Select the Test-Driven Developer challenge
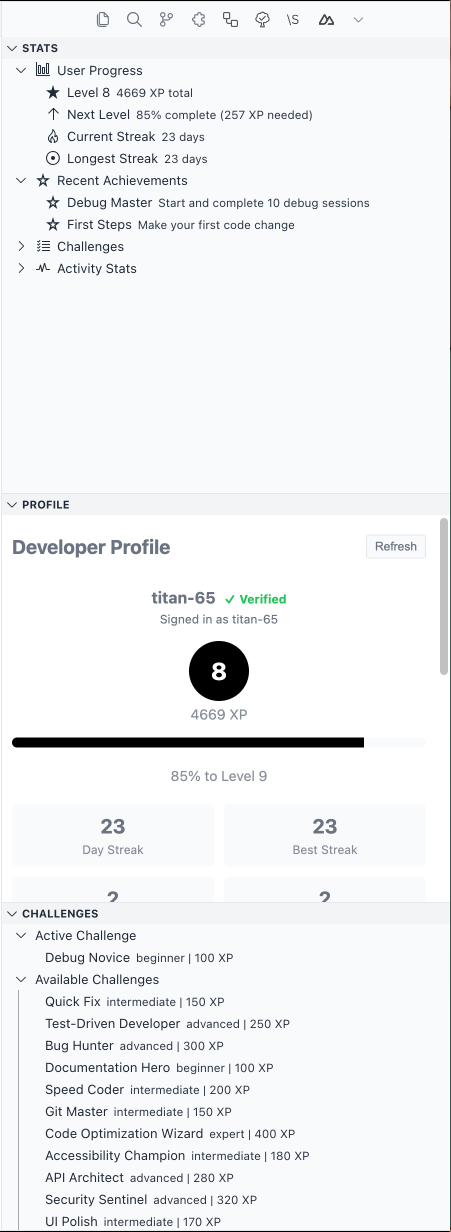The height and width of the screenshot is (1232, 451). click(x=225, y=1023)
